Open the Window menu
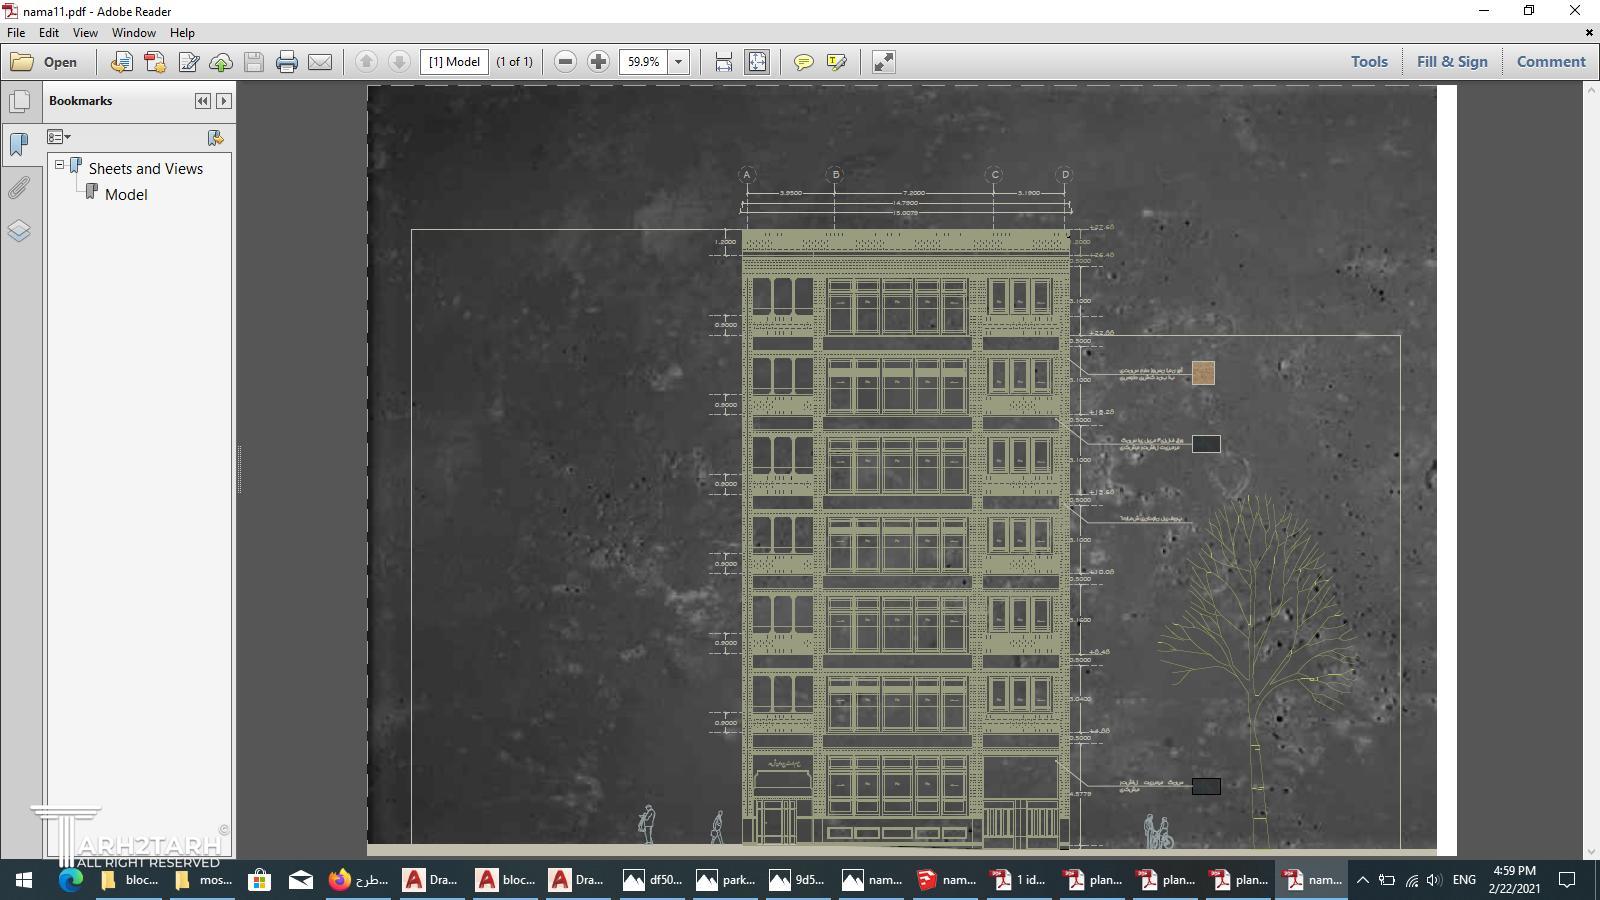This screenshot has height=900, width=1600. [x=133, y=32]
